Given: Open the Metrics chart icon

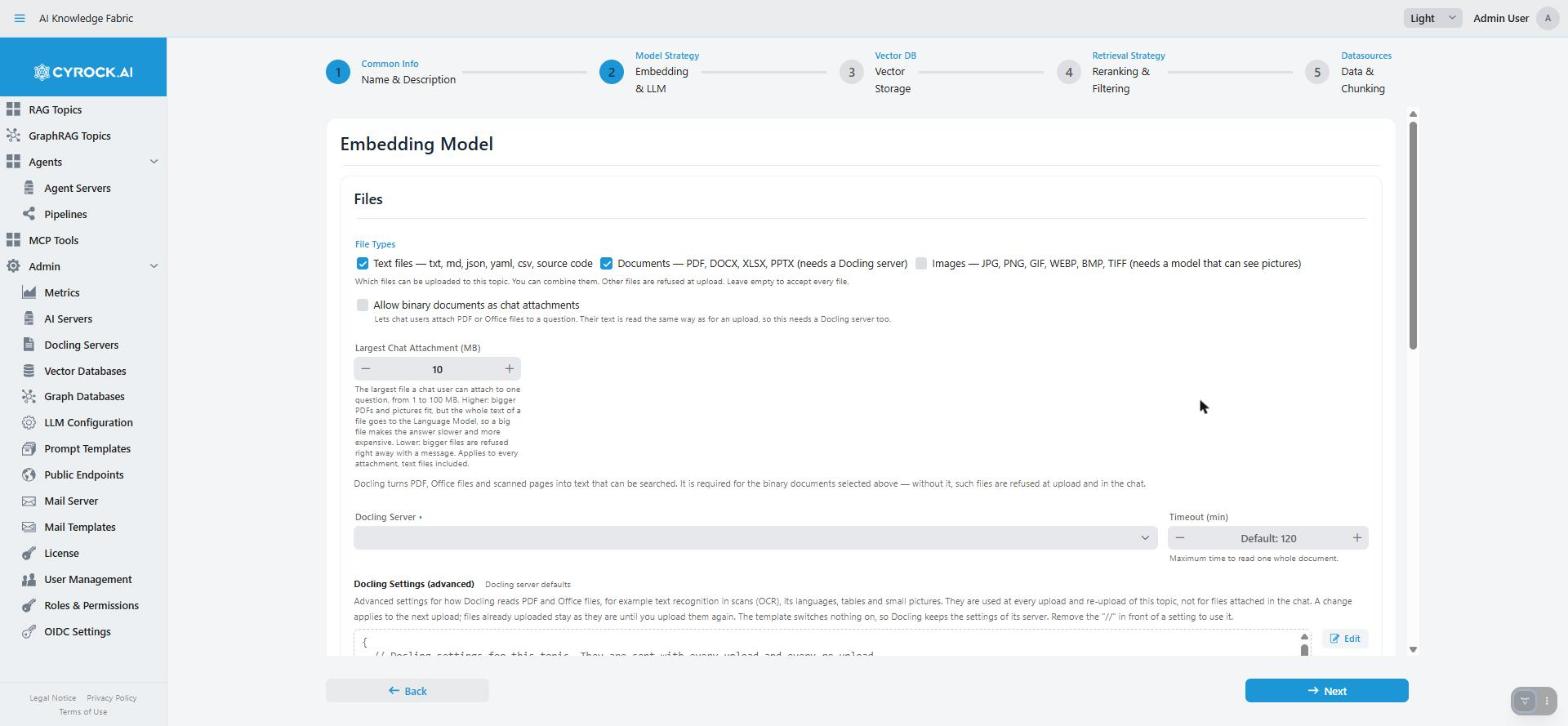Looking at the screenshot, I should tap(29, 292).
